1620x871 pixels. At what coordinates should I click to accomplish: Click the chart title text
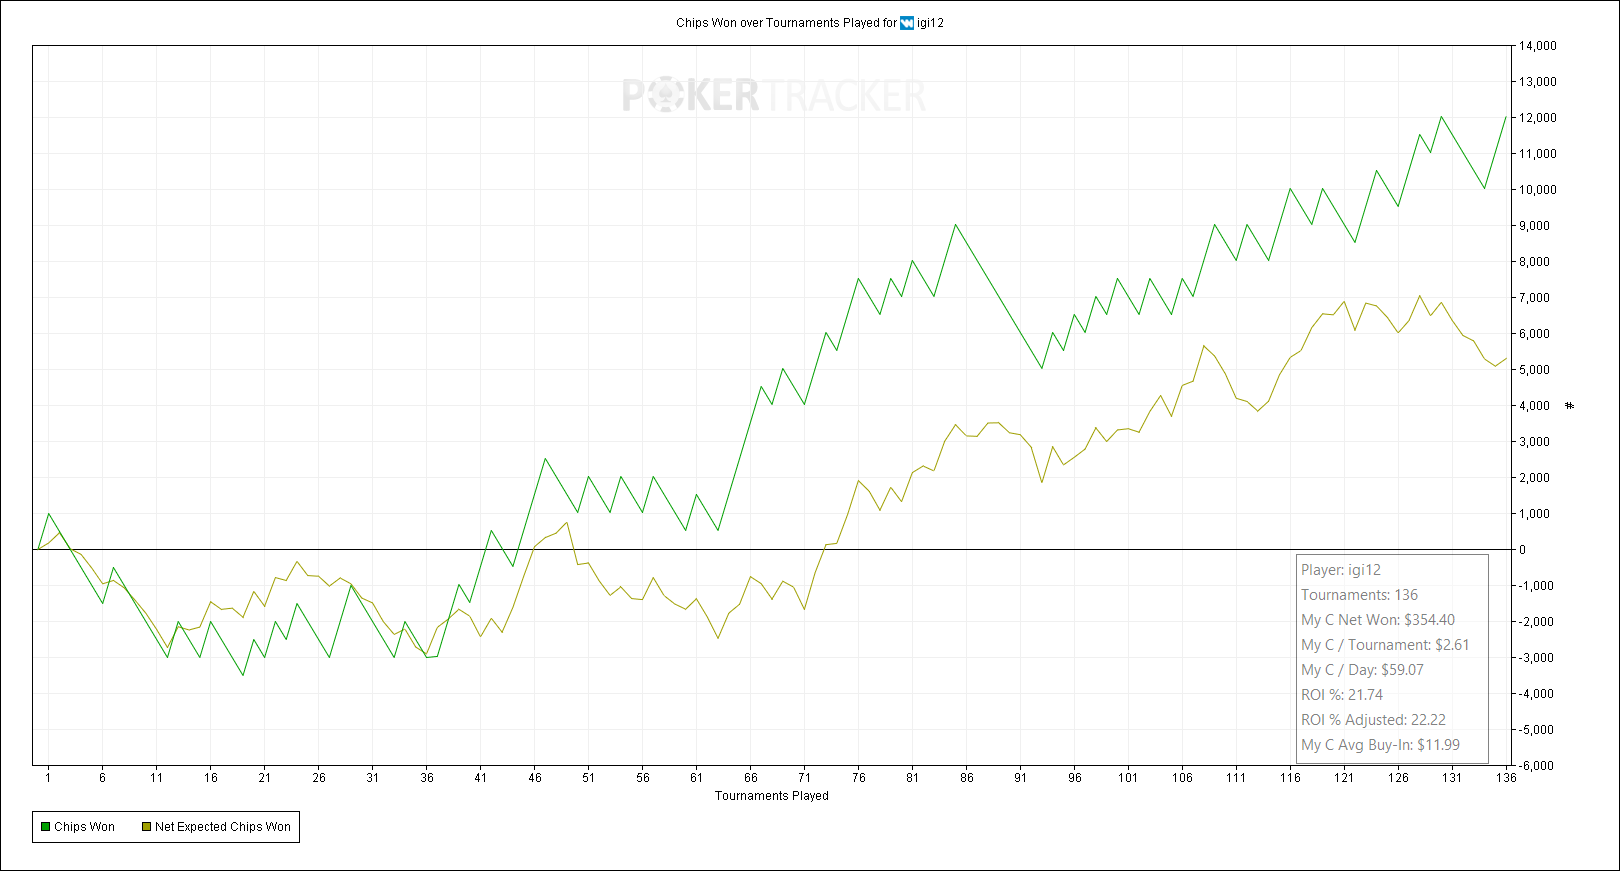[786, 23]
